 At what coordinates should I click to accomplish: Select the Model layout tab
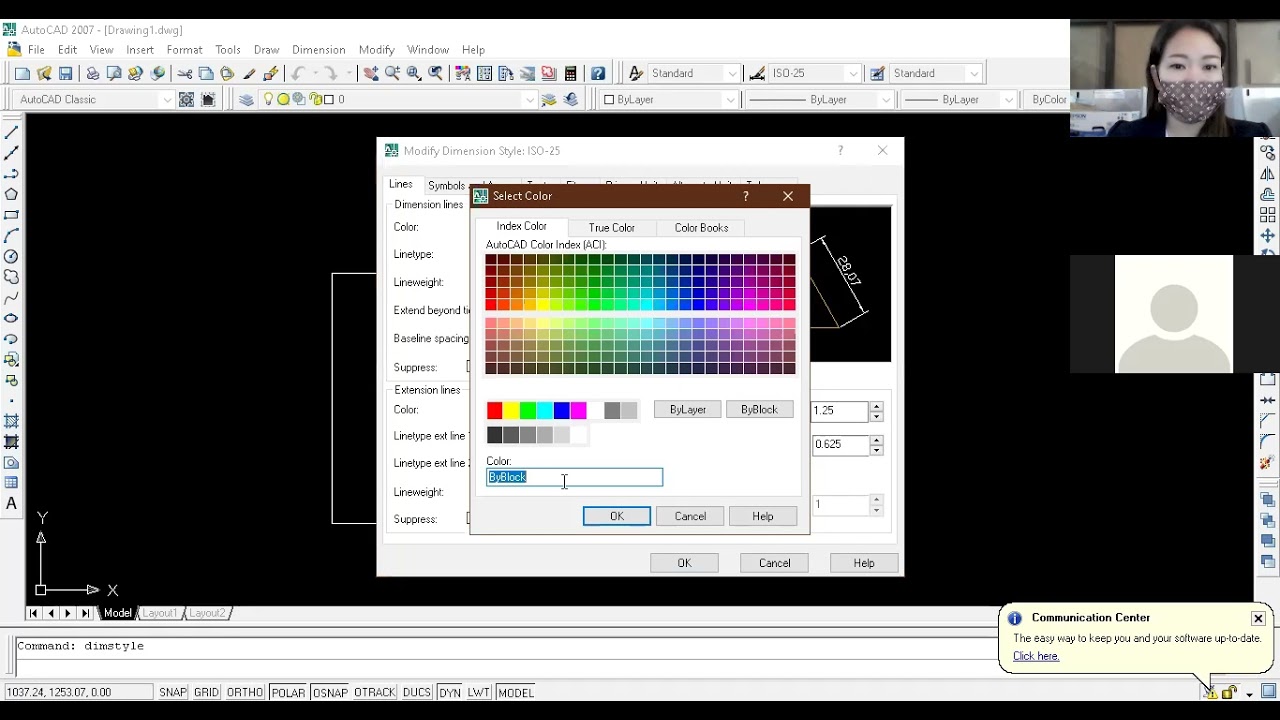118,613
